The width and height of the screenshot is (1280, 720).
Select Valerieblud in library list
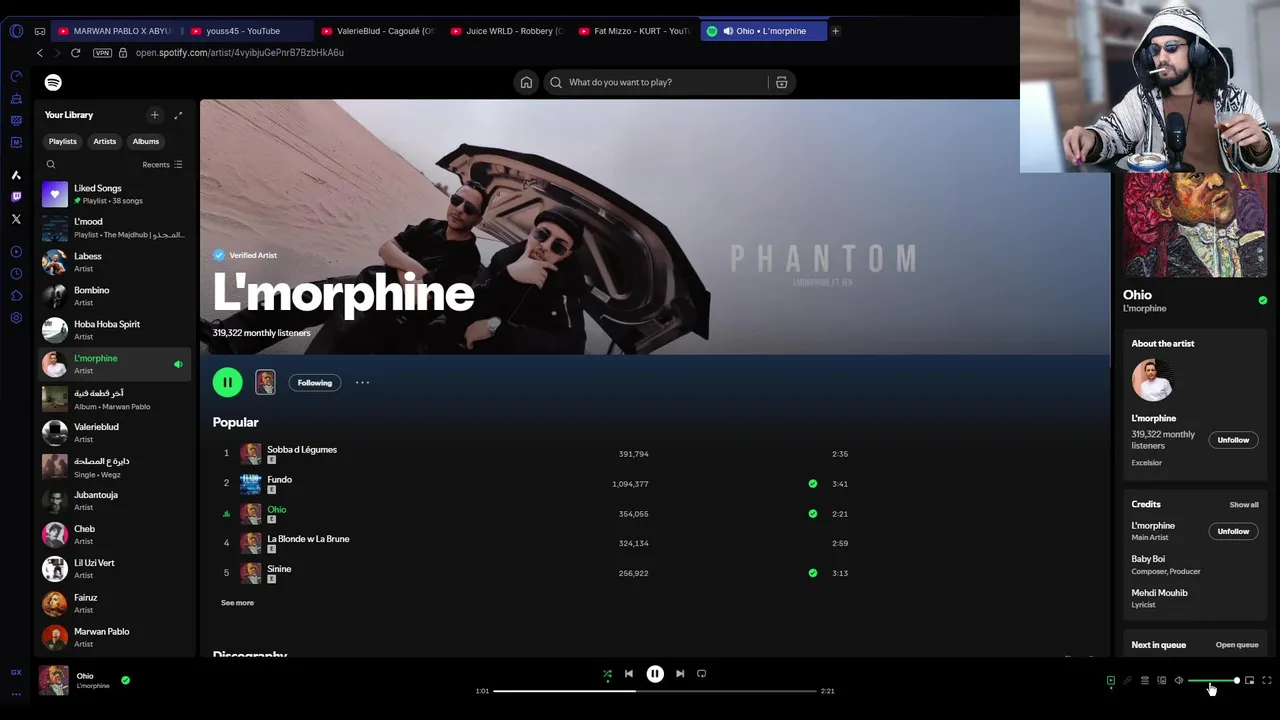pyautogui.click(x=115, y=433)
